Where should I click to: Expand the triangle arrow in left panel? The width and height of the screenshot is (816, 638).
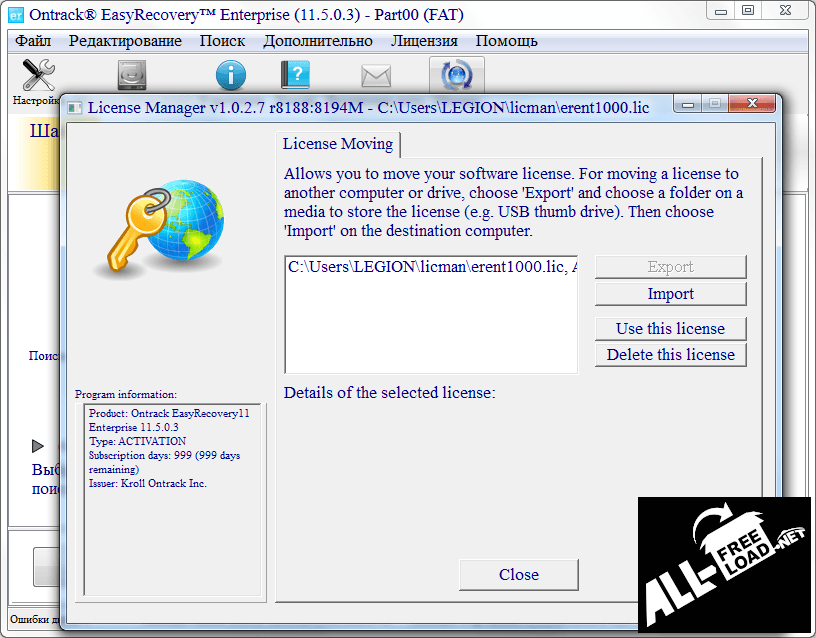click(x=37, y=445)
